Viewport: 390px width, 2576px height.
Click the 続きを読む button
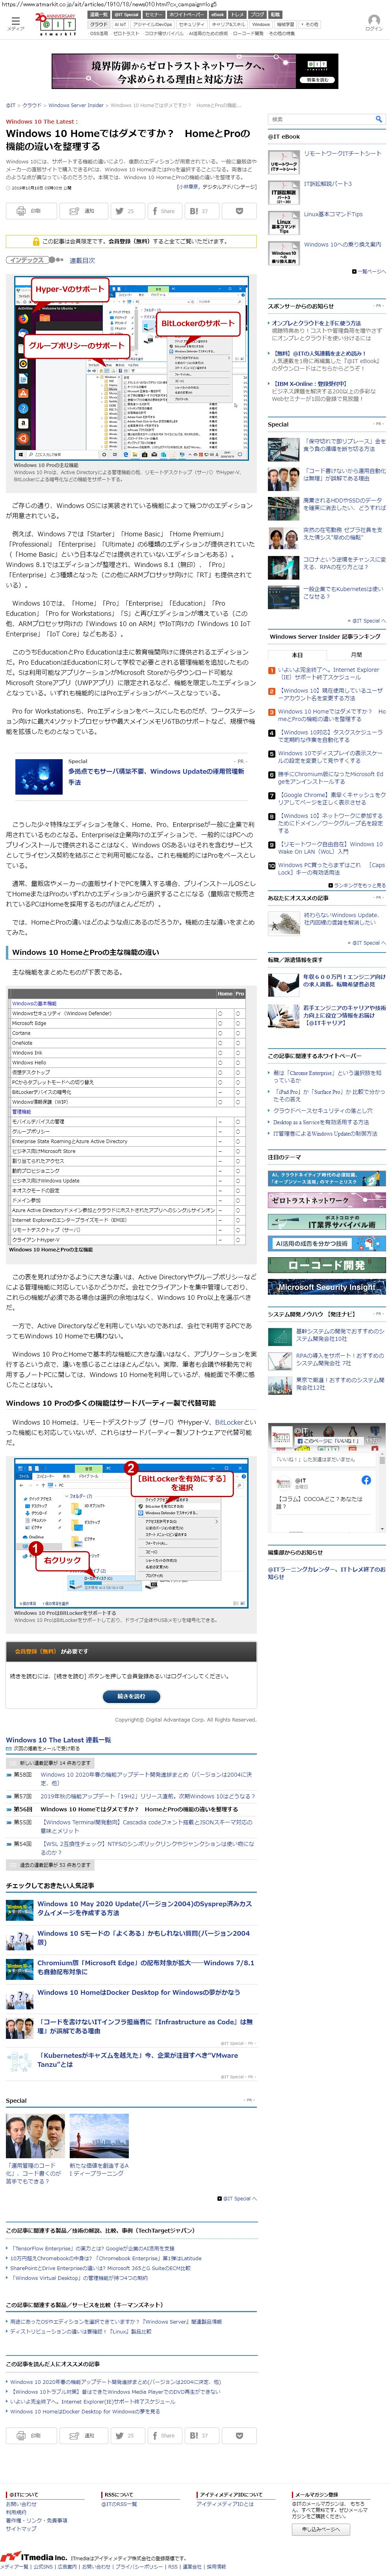click(x=131, y=1696)
